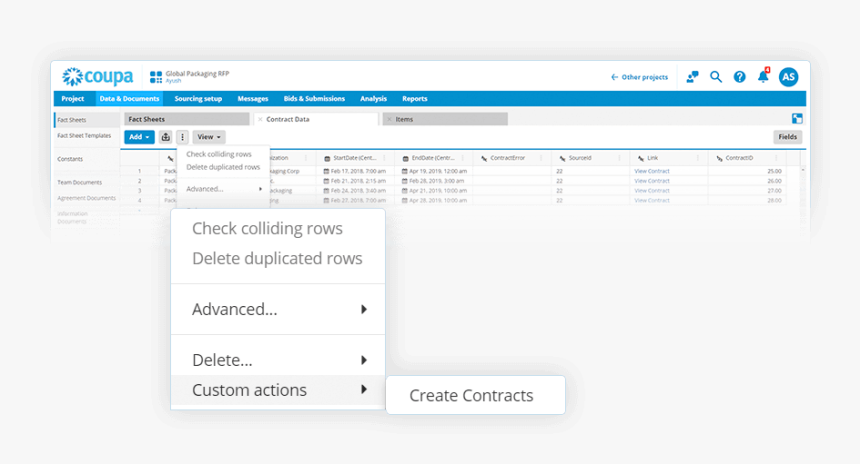860x464 pixels.
Task: Open View Contract link in row 27.00
Action: tap(652, 191)
